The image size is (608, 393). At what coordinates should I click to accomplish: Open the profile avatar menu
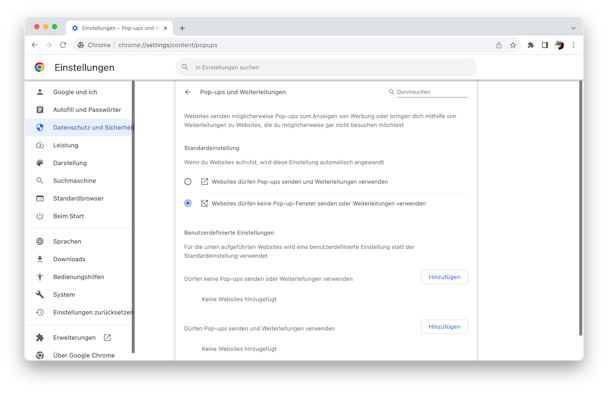[x=559, y=45]
